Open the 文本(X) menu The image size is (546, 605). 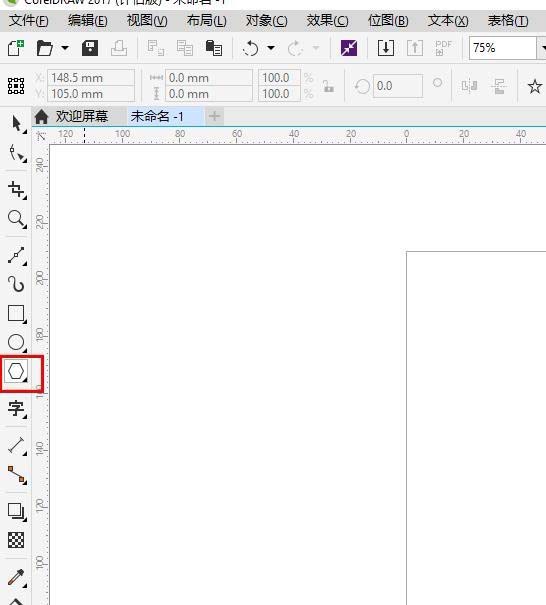(448, 20)
